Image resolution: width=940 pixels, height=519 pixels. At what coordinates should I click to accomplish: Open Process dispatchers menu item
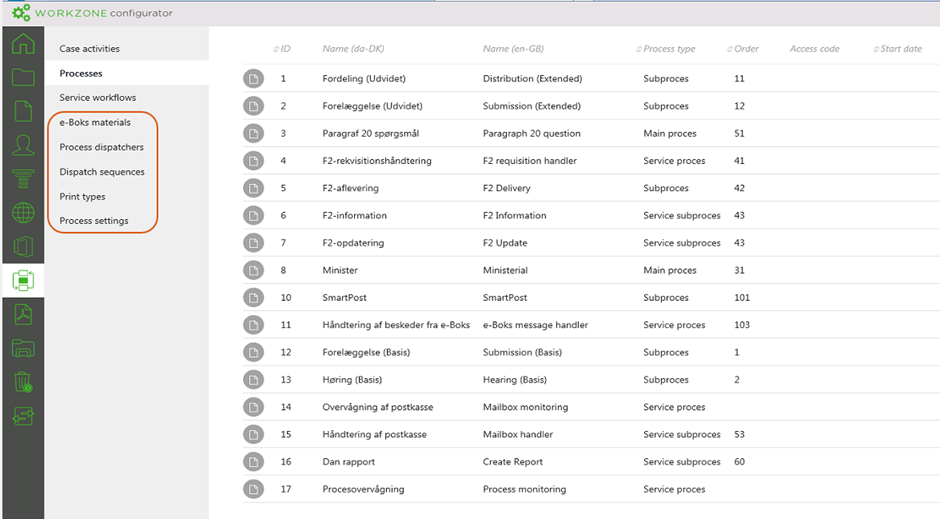tap(101, 147)
